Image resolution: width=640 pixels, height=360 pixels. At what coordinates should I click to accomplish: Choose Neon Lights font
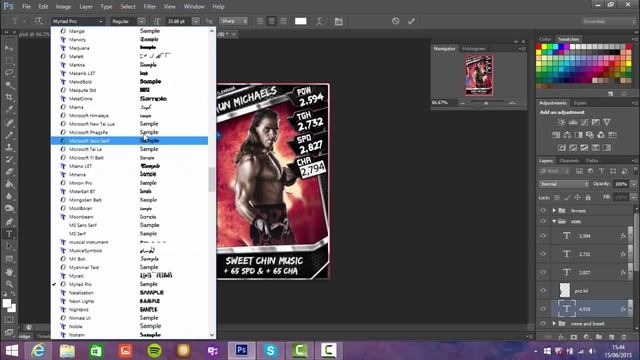(129, 301)
